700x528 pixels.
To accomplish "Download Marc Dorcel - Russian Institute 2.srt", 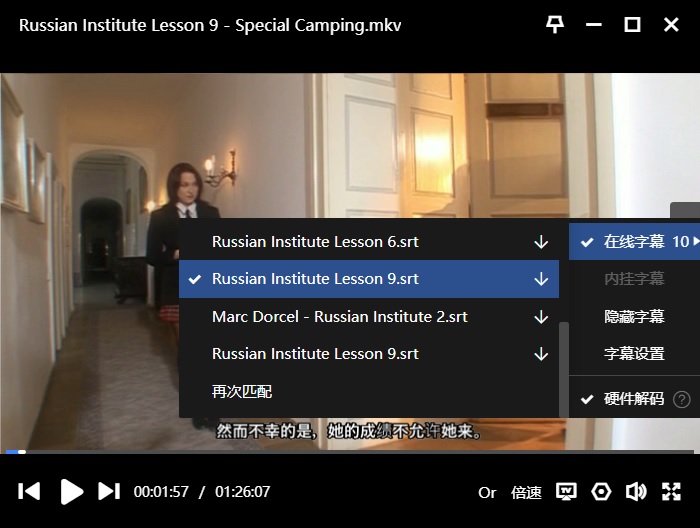I will (x=541, y=317).
